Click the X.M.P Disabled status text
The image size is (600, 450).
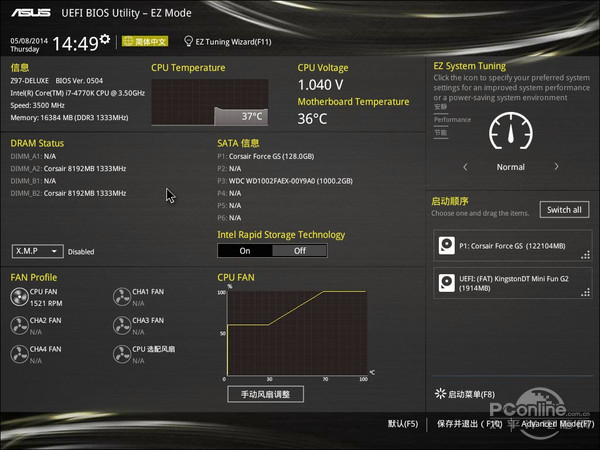tap(81, 252)
